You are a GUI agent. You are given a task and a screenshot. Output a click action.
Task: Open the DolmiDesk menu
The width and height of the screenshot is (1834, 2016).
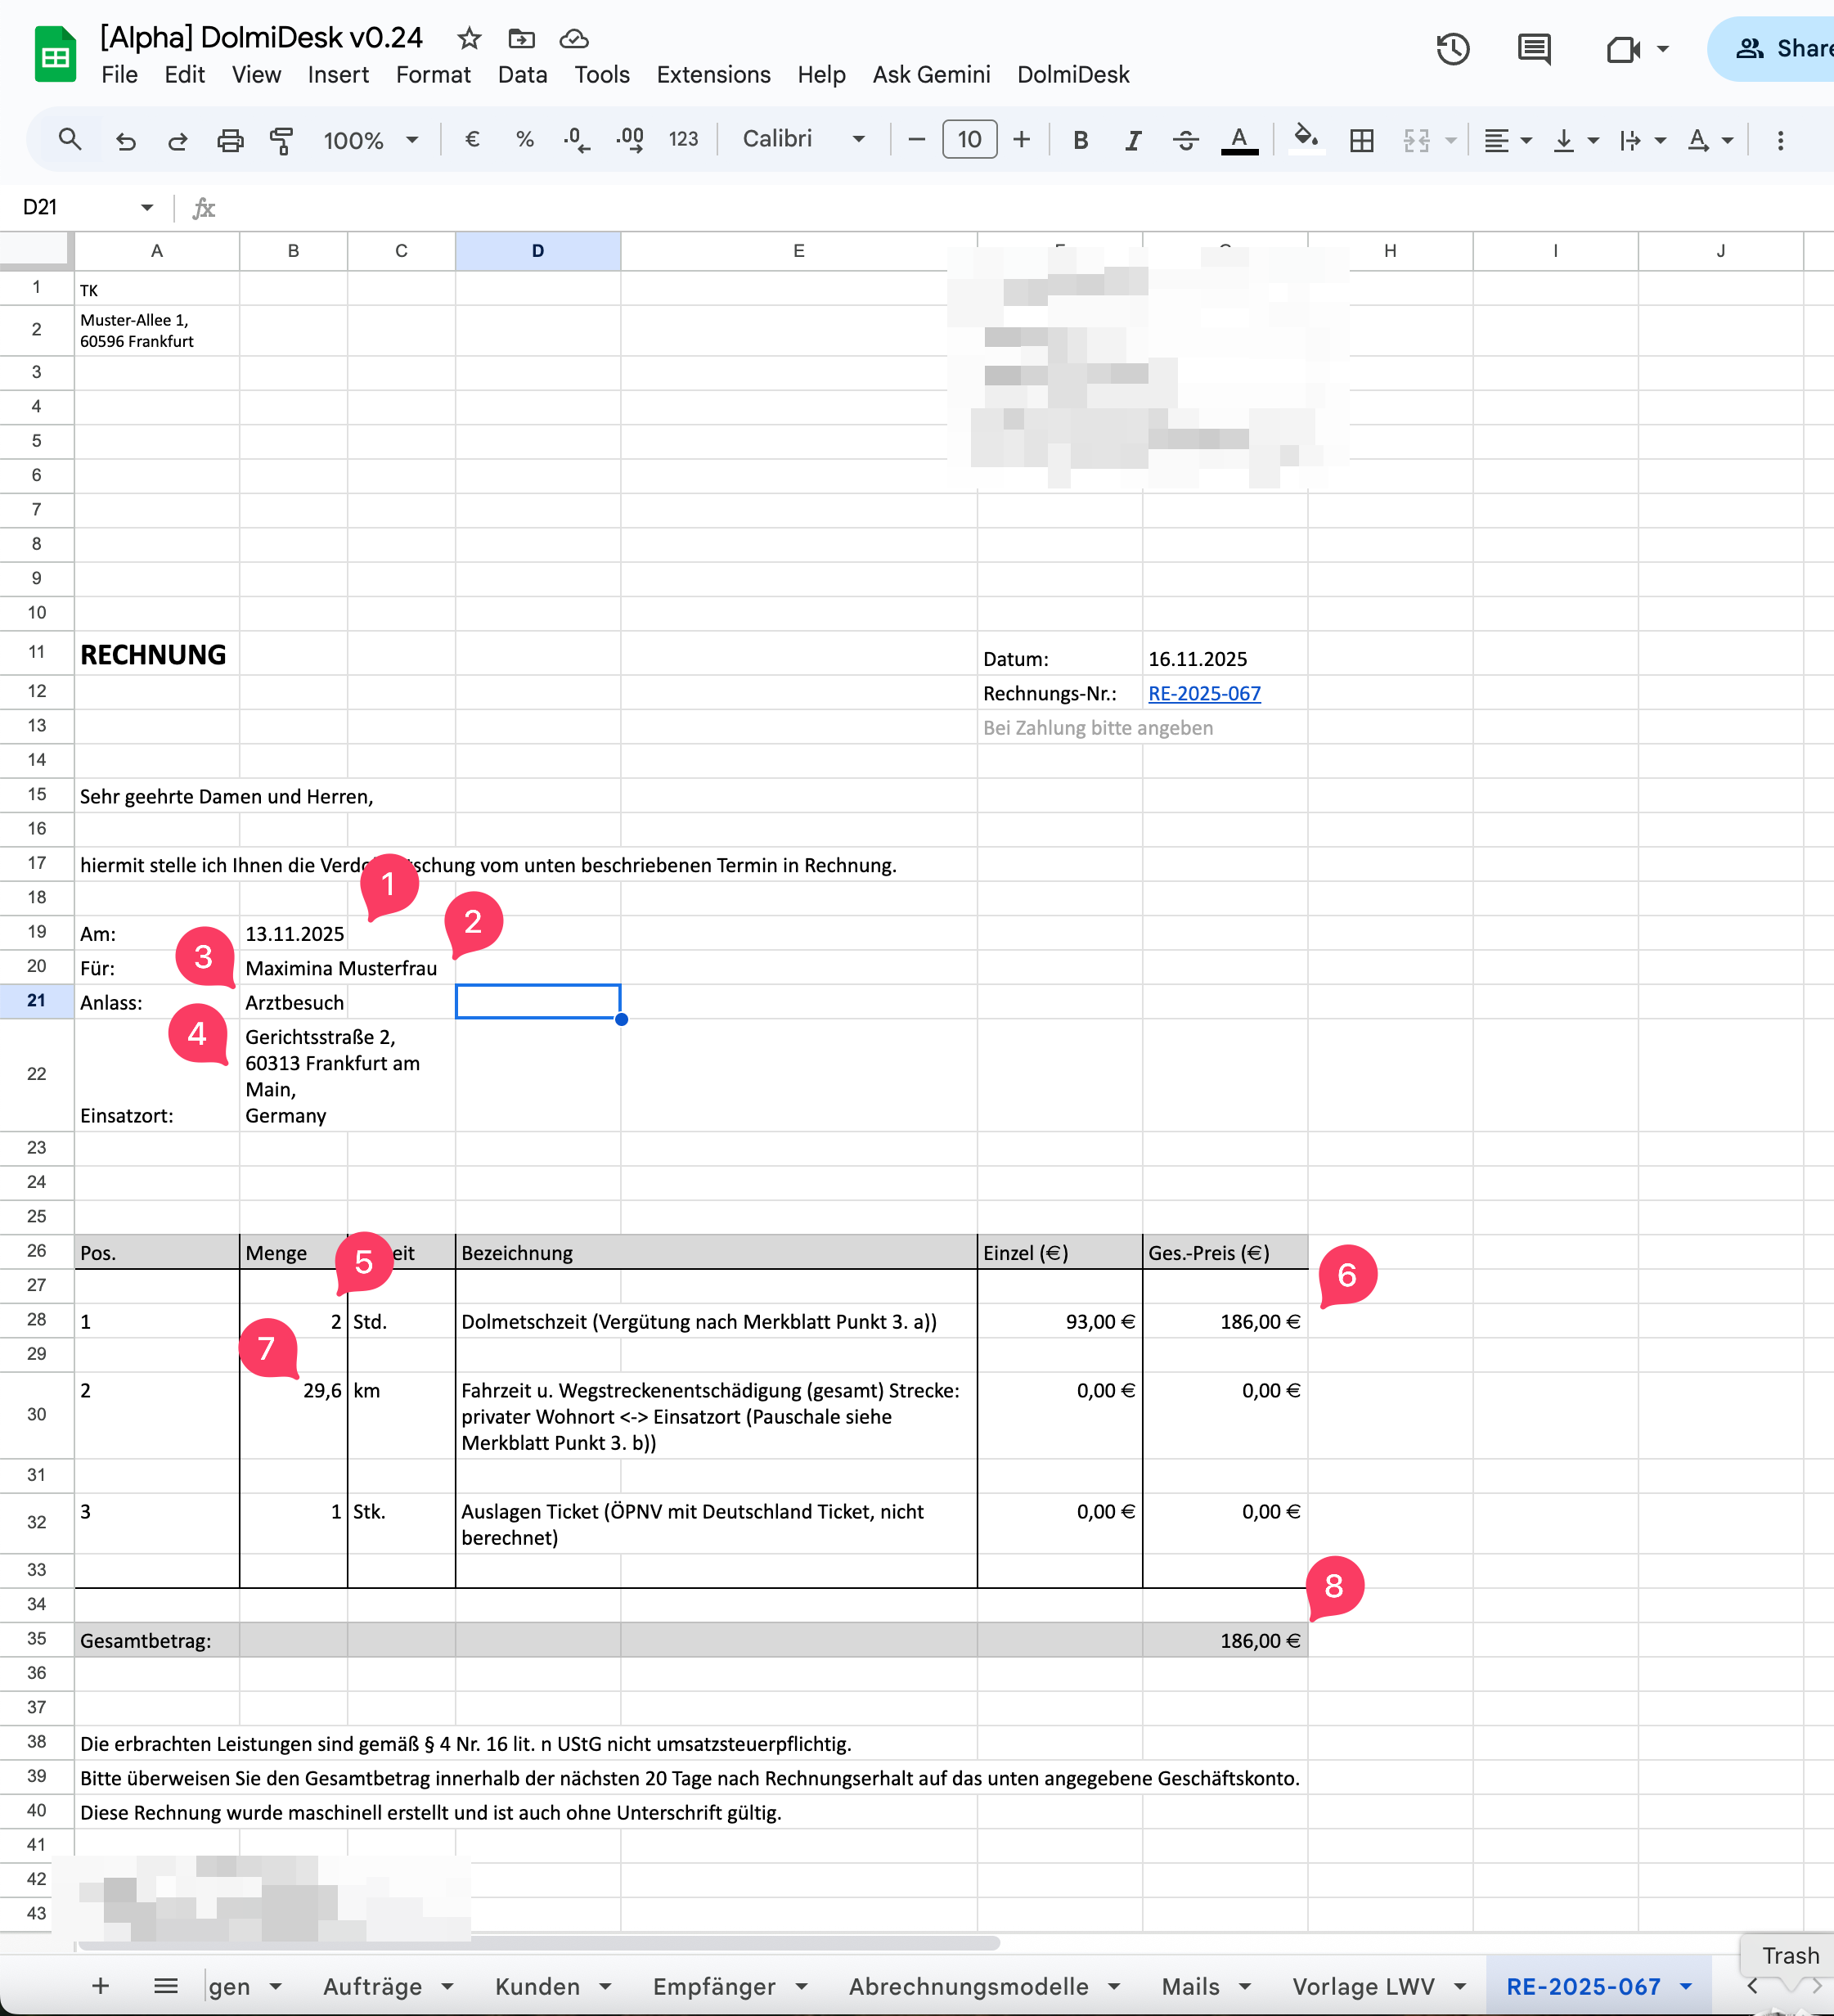1072,74
